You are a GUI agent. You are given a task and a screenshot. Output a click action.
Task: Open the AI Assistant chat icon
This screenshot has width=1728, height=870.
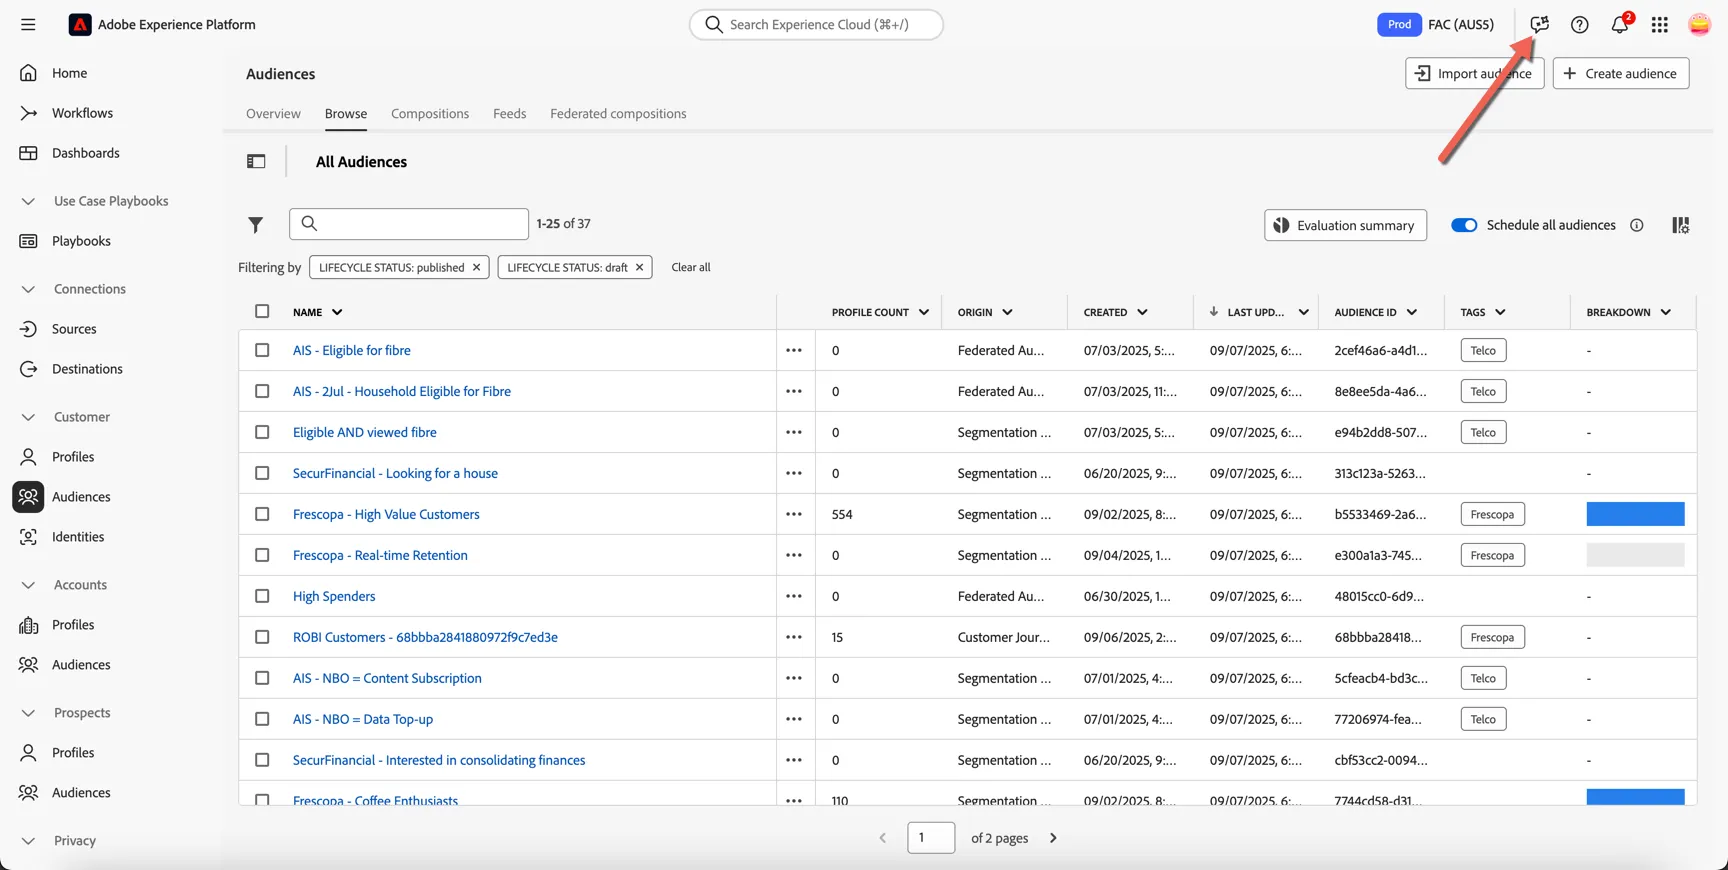pyautogui.click(x=1540, y=25)
